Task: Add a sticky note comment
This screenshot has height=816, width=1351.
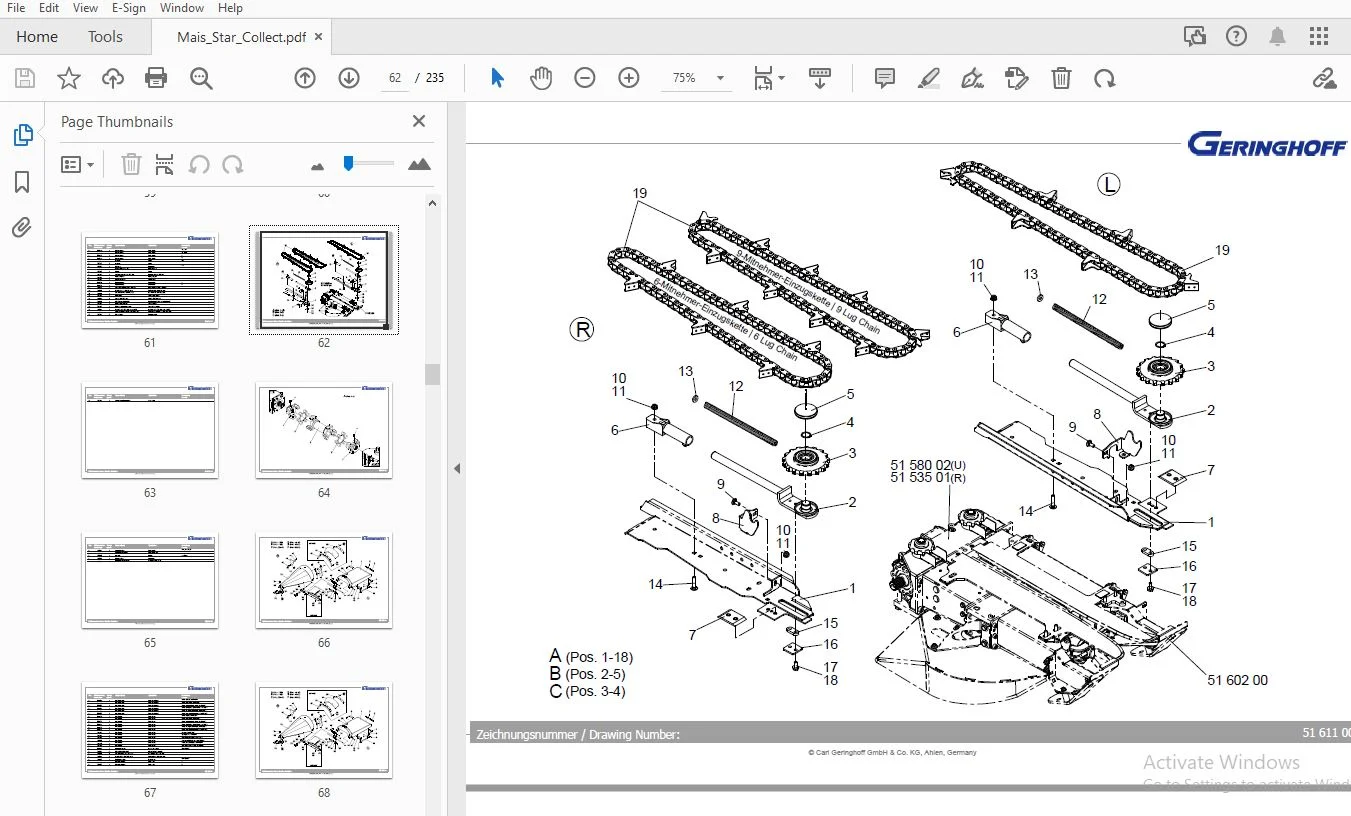Action: (885, 78)
